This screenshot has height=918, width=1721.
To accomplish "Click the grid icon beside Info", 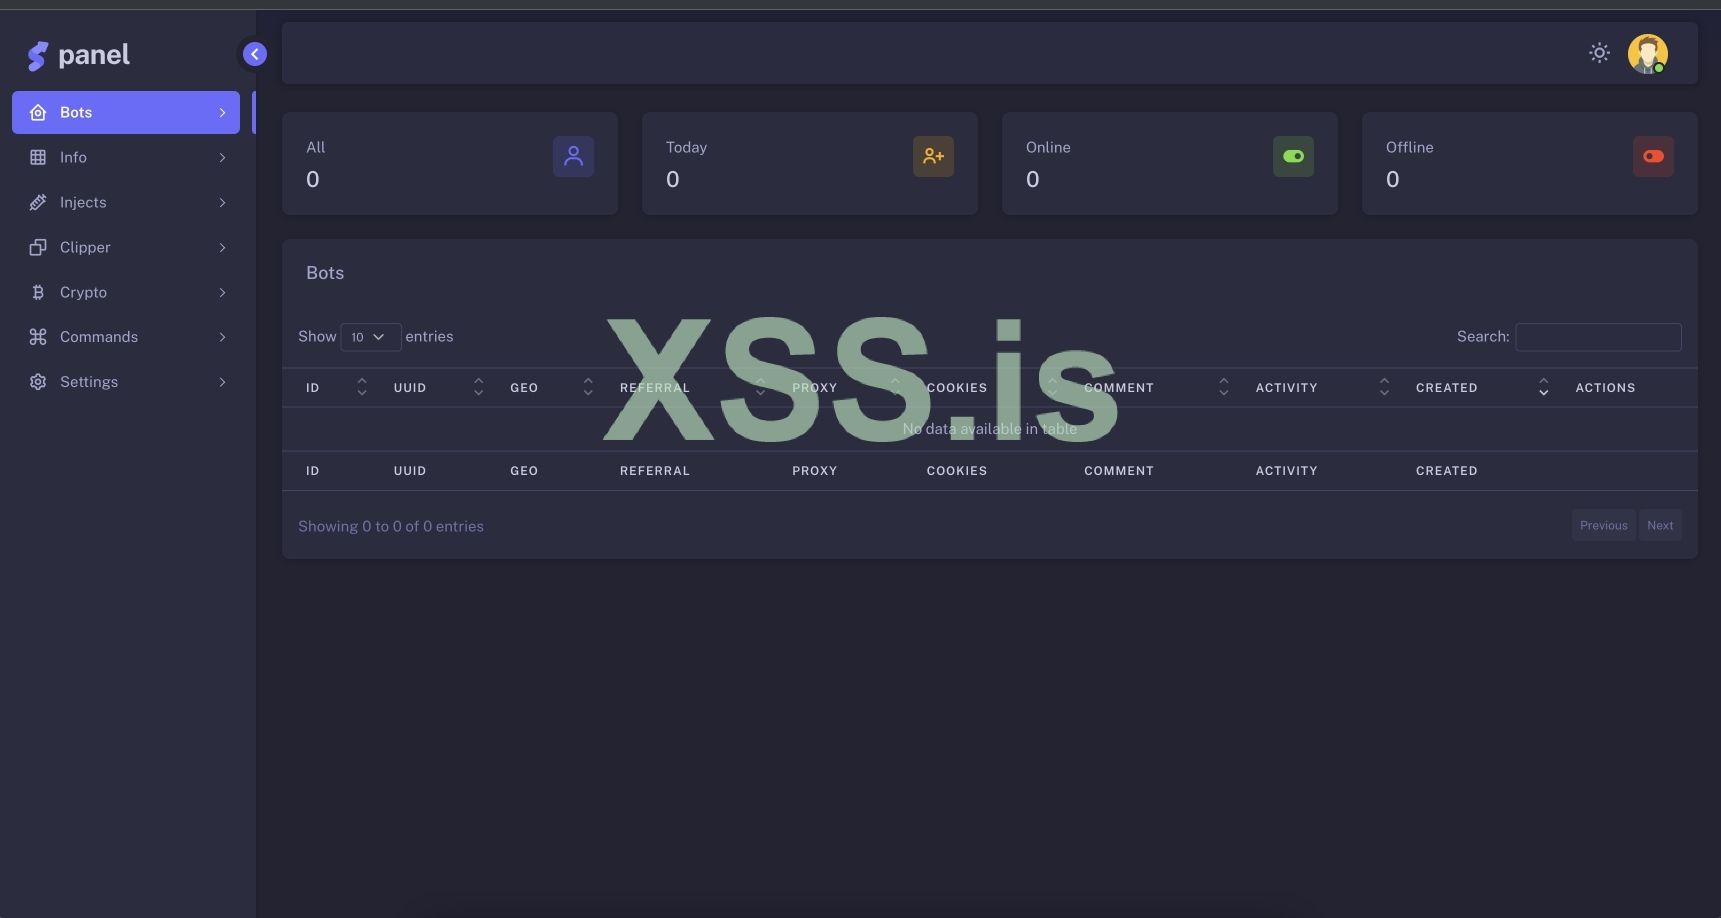I will (x=38, y=157).
